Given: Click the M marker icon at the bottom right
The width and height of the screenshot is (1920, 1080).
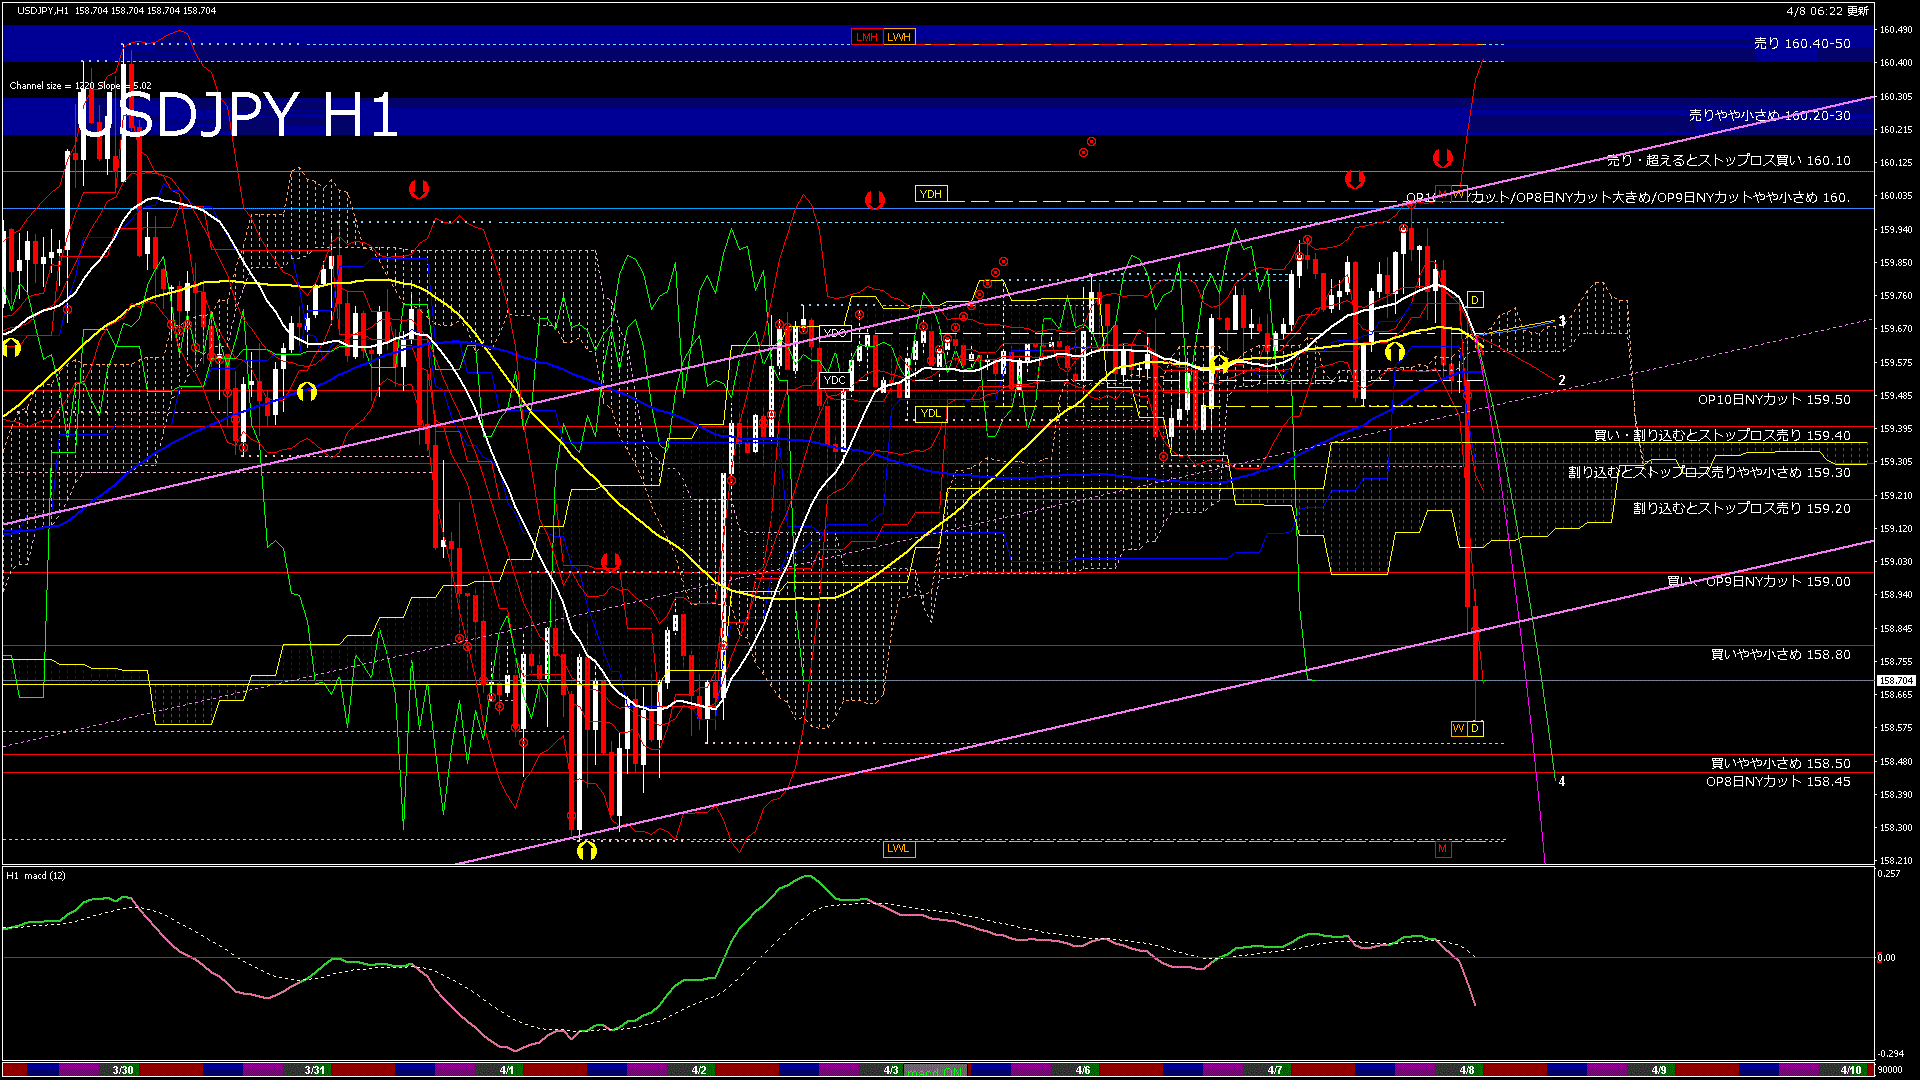Looking at the screenshot, I should pos(1442,848).
